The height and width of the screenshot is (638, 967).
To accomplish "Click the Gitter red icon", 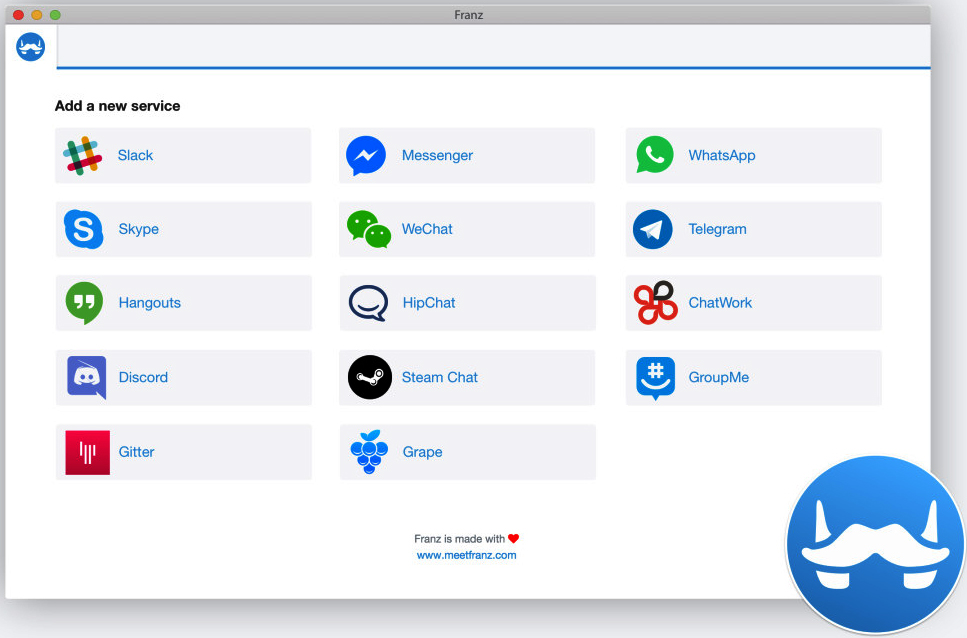I will [87, 452].
